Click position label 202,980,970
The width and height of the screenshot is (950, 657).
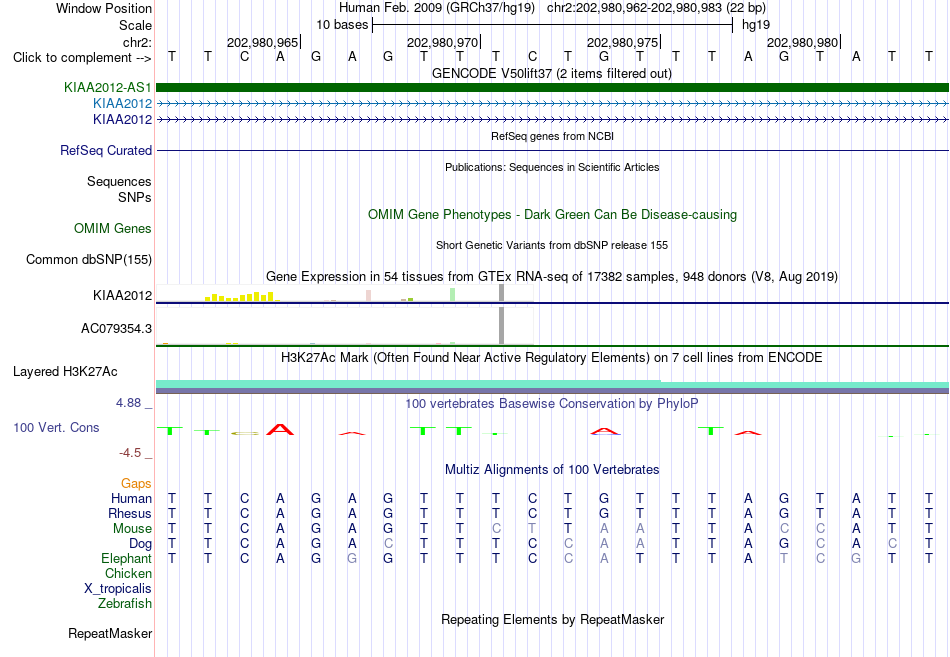[x=442, y=42]
